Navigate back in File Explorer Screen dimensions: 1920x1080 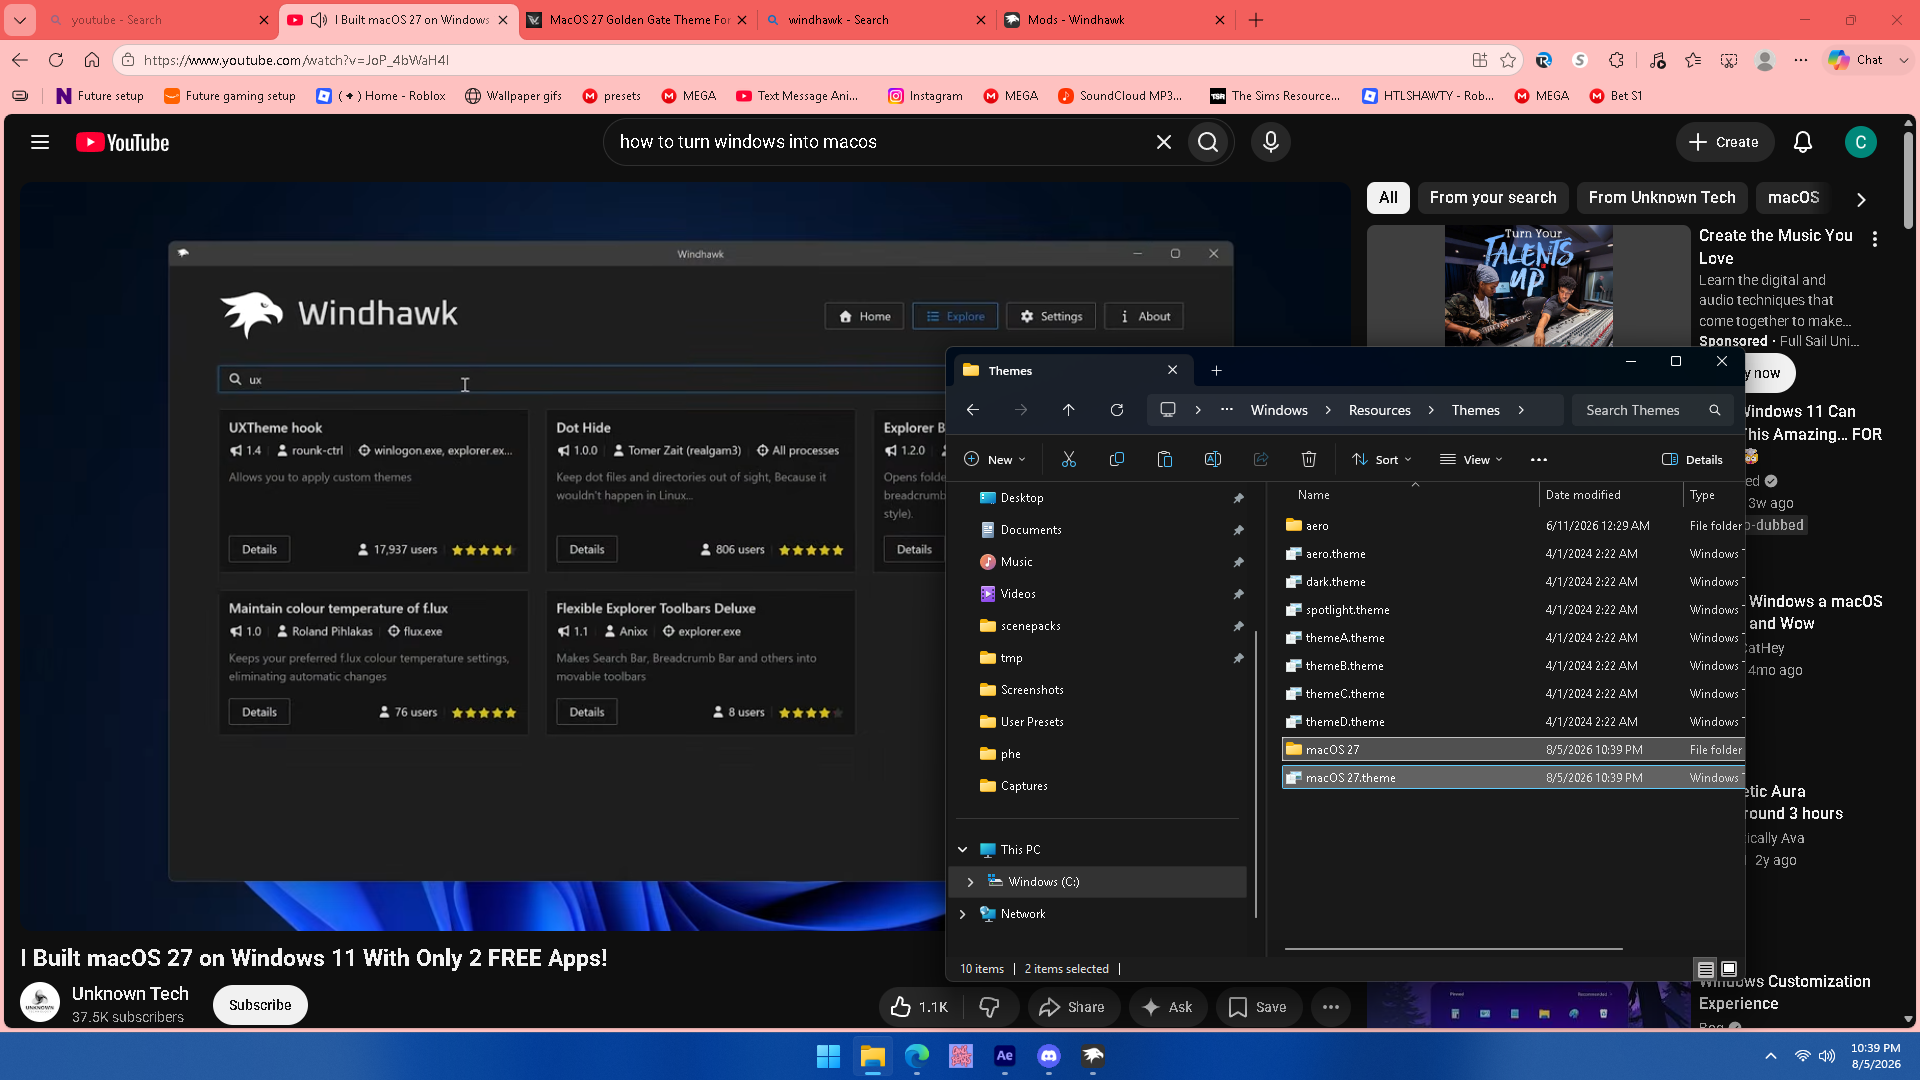(973, 410)
